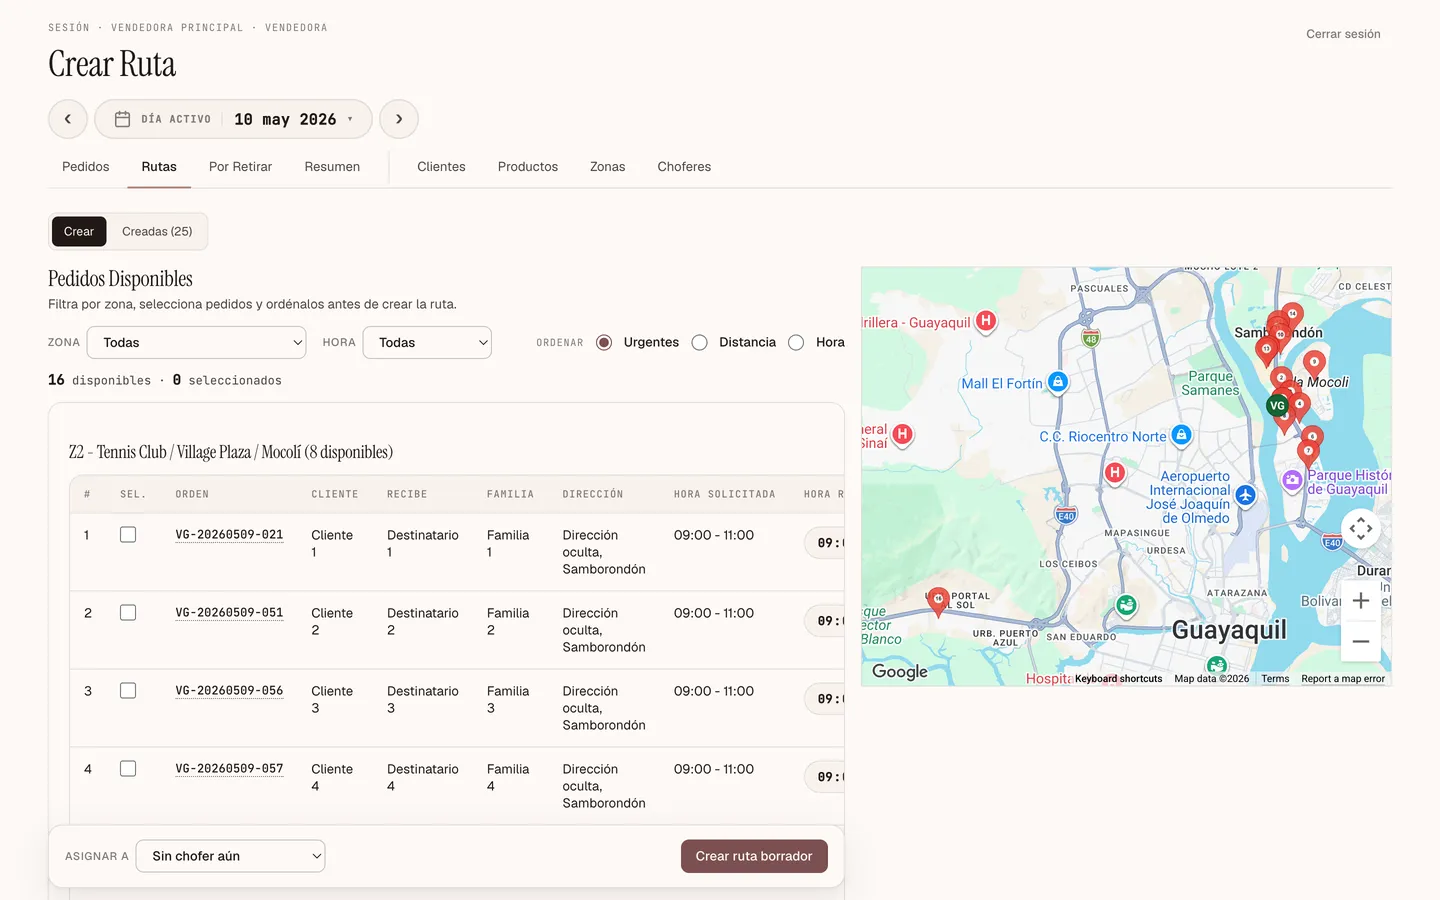Open the Choferes tab
Viewport: 1440px width, 900px height.
point(684,167)
